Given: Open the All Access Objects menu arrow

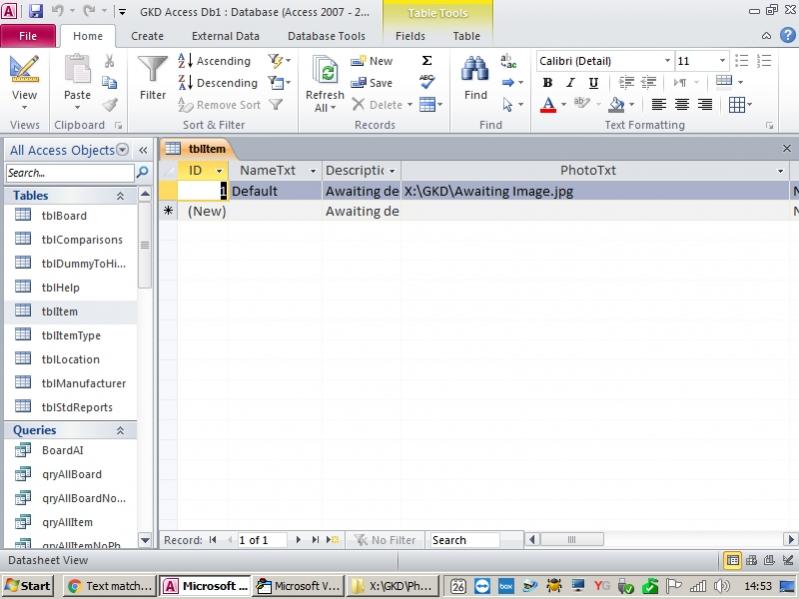Looking at the screenshot, I should point(122,150).
